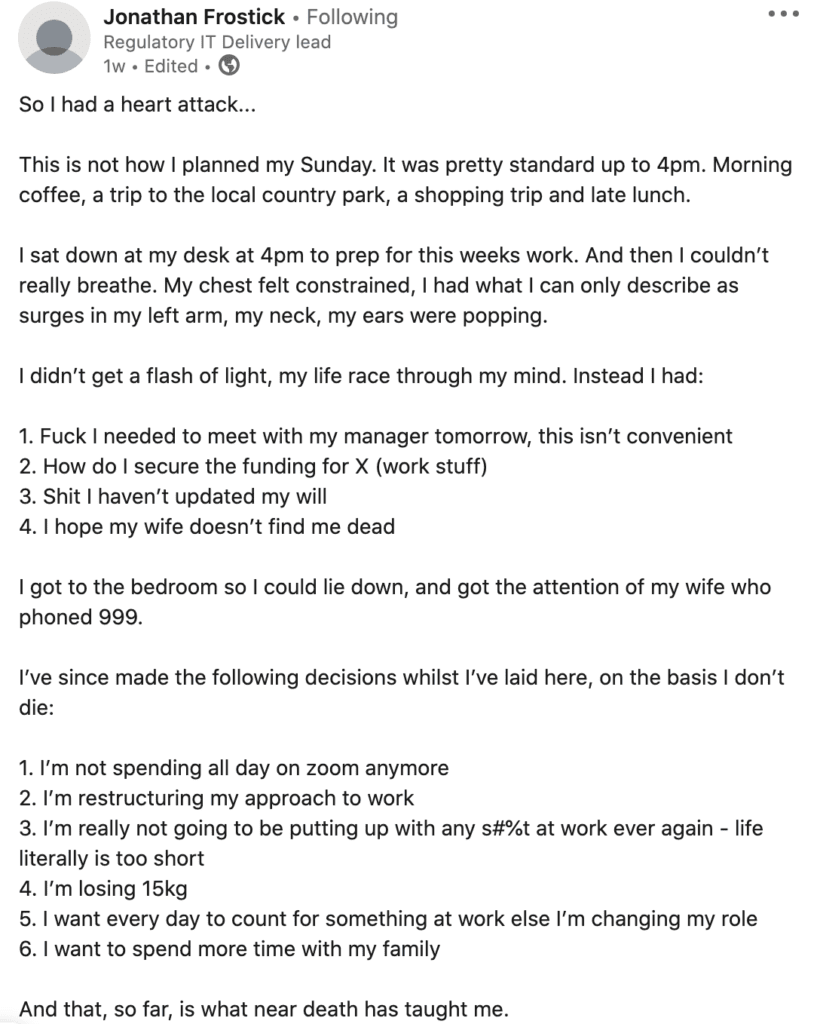The height and width of the screenshot is (1024, 820).
Task: Click the "1w" post timestamp
Action: pyautogui.click(x=115, y=66)
